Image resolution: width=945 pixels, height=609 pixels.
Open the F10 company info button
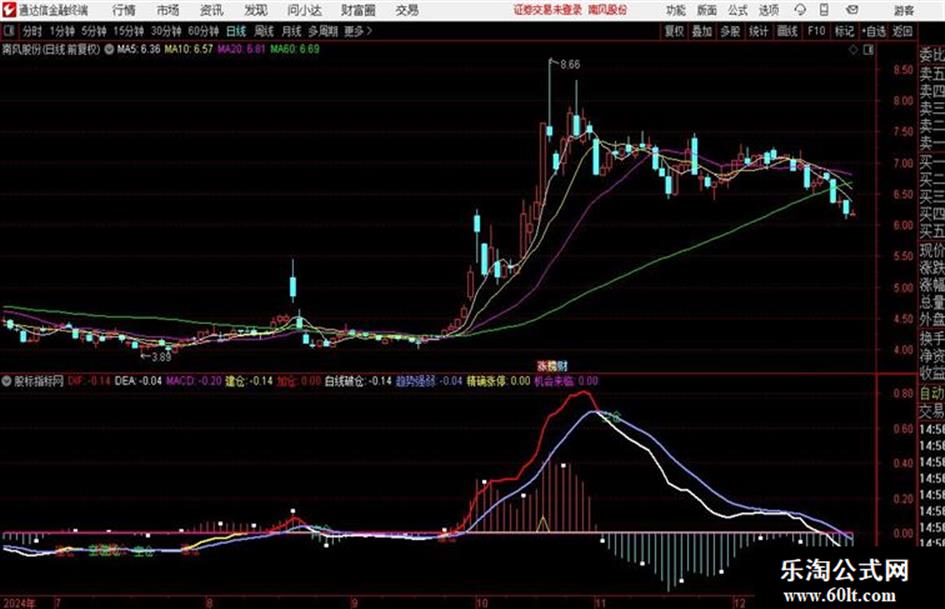tap(816, 31)
